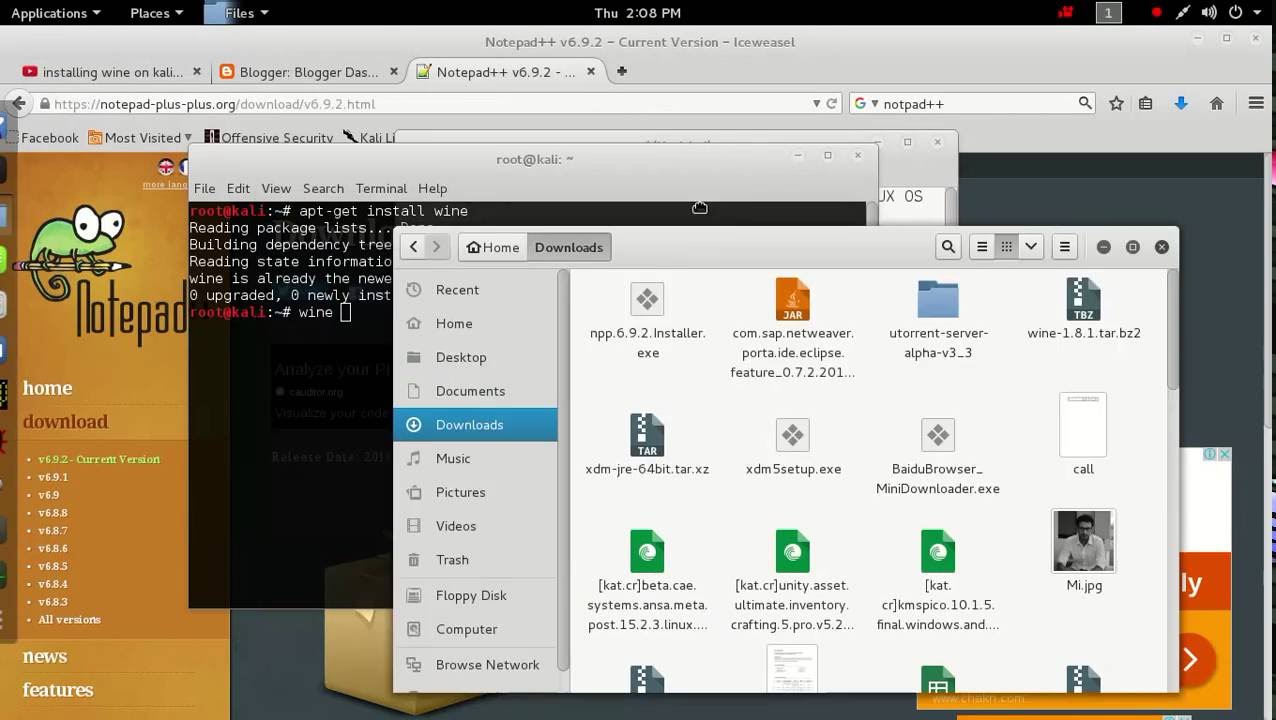Open the terminal File menu
This screenshot has height=720, width=1276.
204,188
